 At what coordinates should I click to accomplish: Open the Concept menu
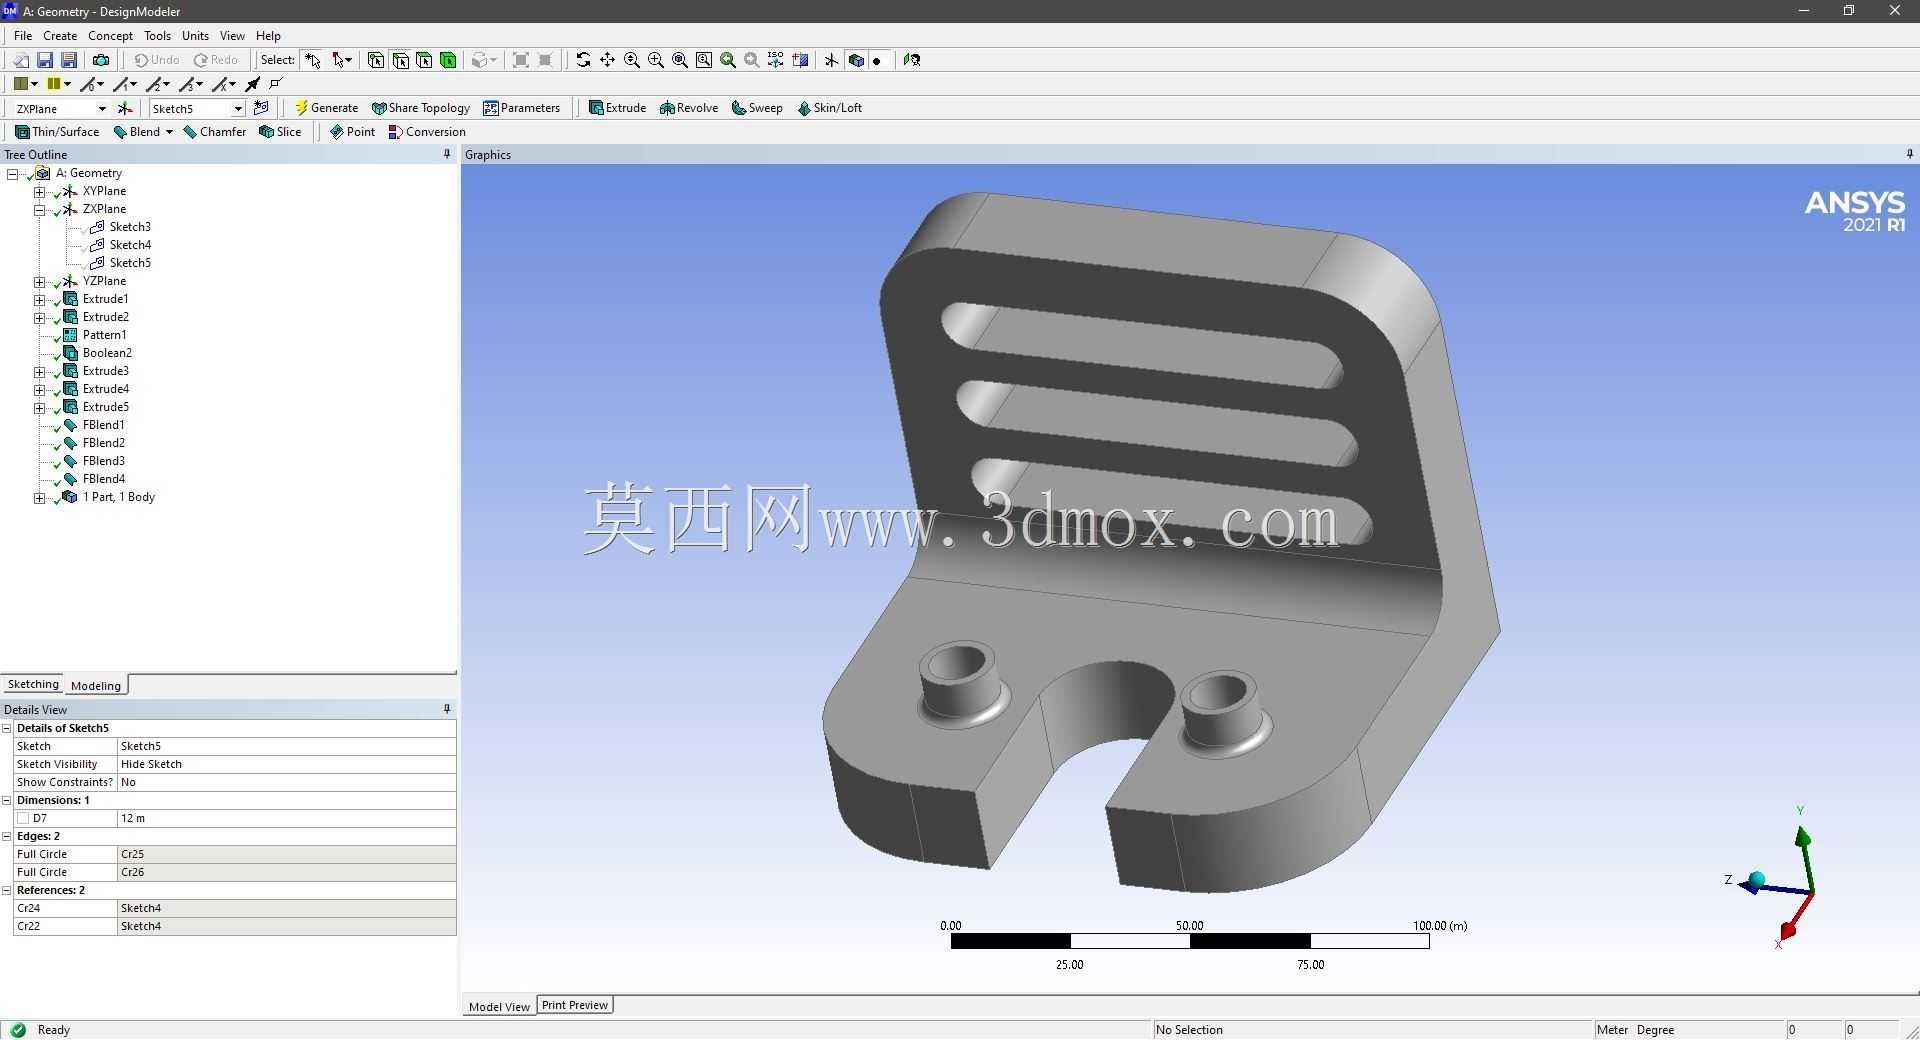click(x=110, y=35)
